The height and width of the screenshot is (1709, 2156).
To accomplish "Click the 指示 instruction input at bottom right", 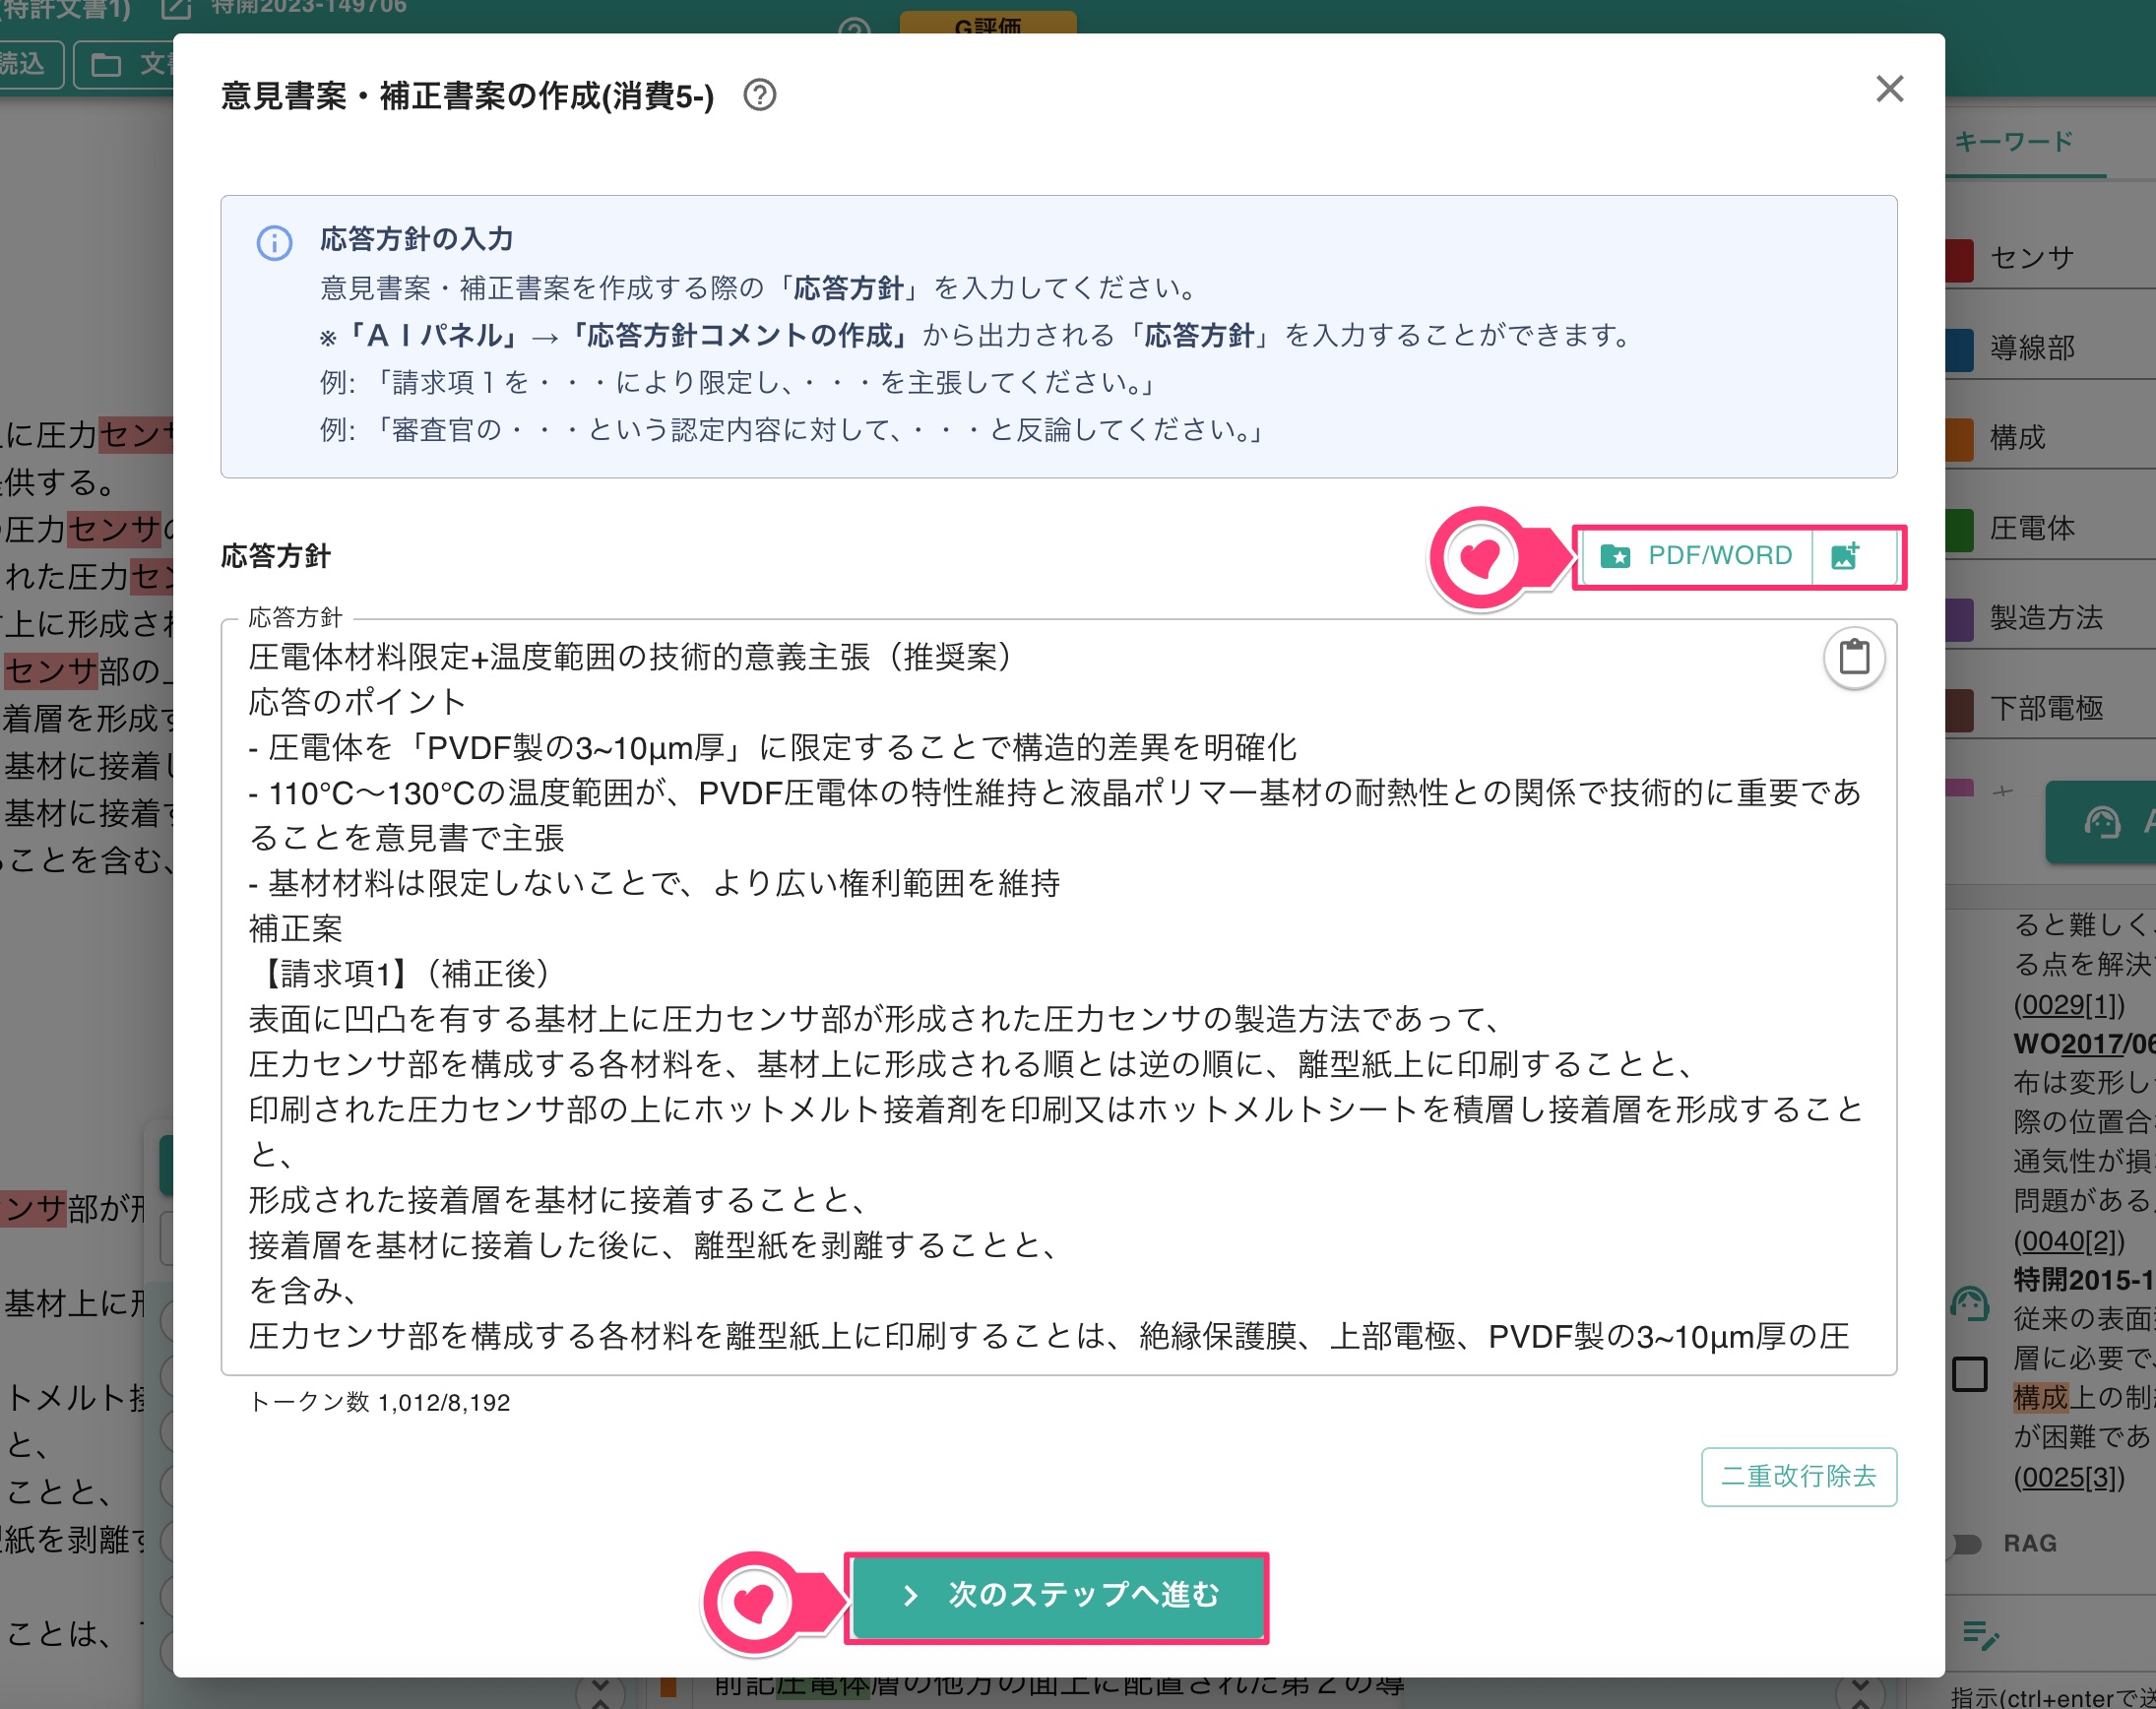I will (x=2052, y=1697).
